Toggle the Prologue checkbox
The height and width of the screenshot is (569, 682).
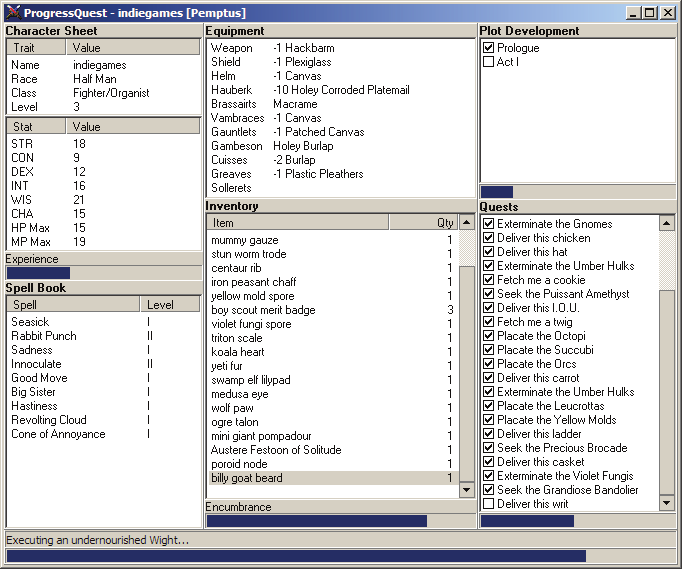488,47
